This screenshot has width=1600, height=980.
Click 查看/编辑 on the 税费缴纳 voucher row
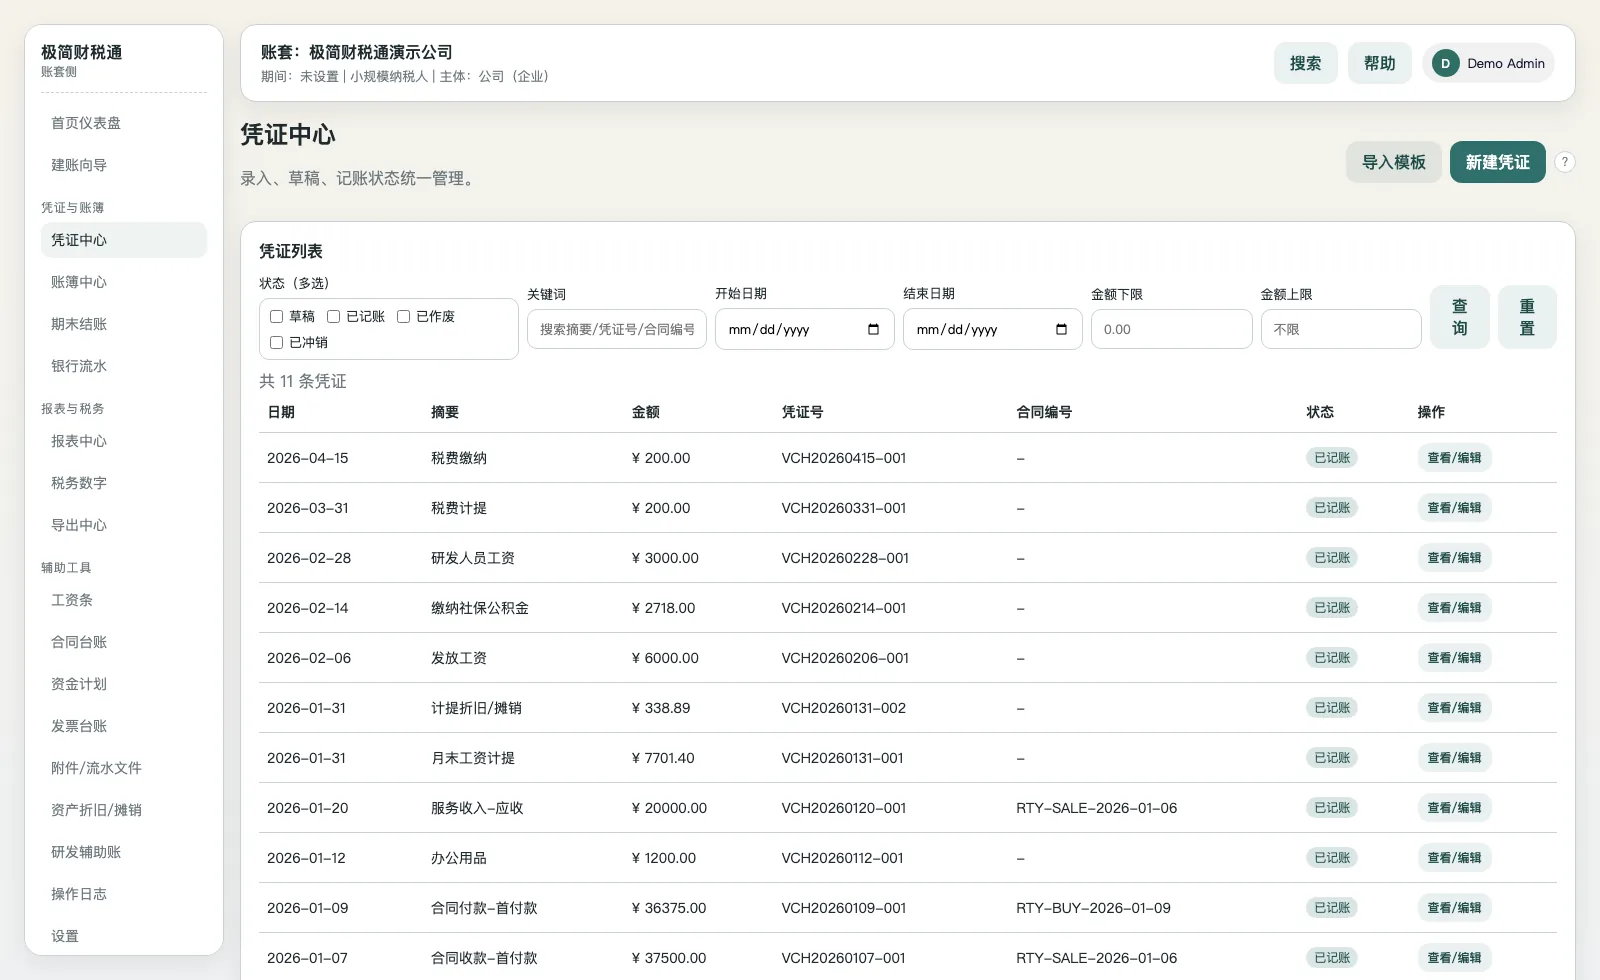coord(1454,457)
